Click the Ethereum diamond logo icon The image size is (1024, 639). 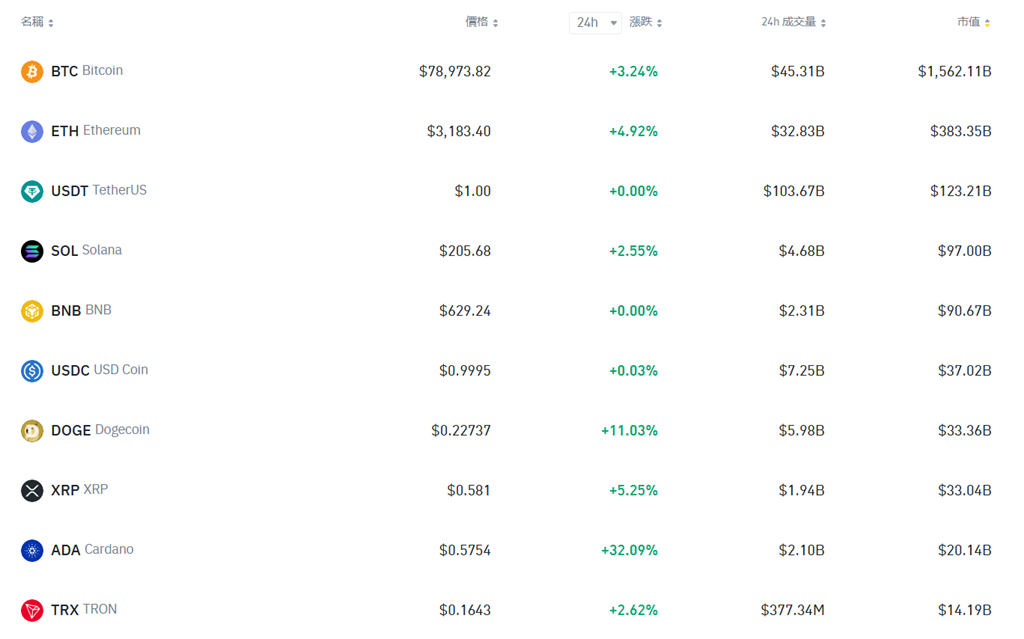pos(32,131)
